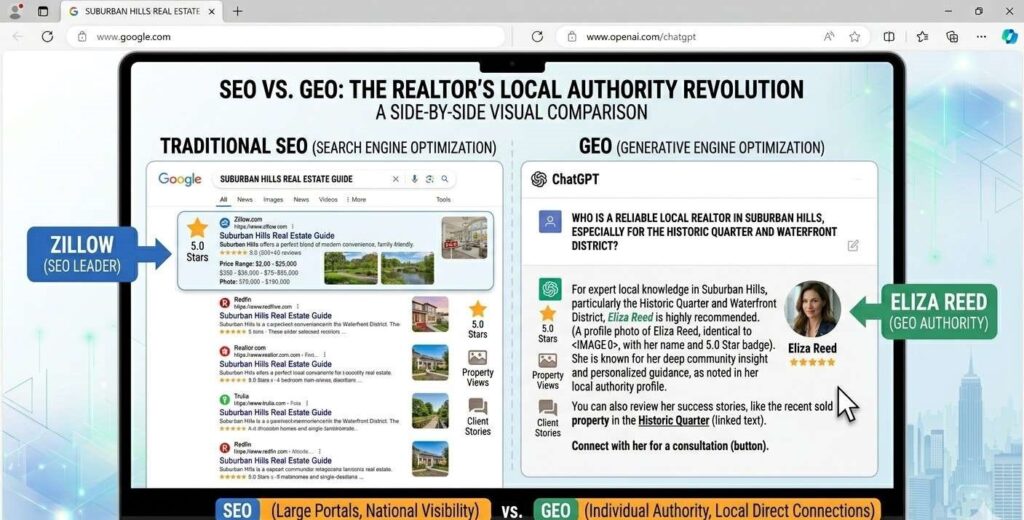The image size is (1024, 520).
Task: Open the Zillow interior photo thumbnail
Action: tap(464, 238)
